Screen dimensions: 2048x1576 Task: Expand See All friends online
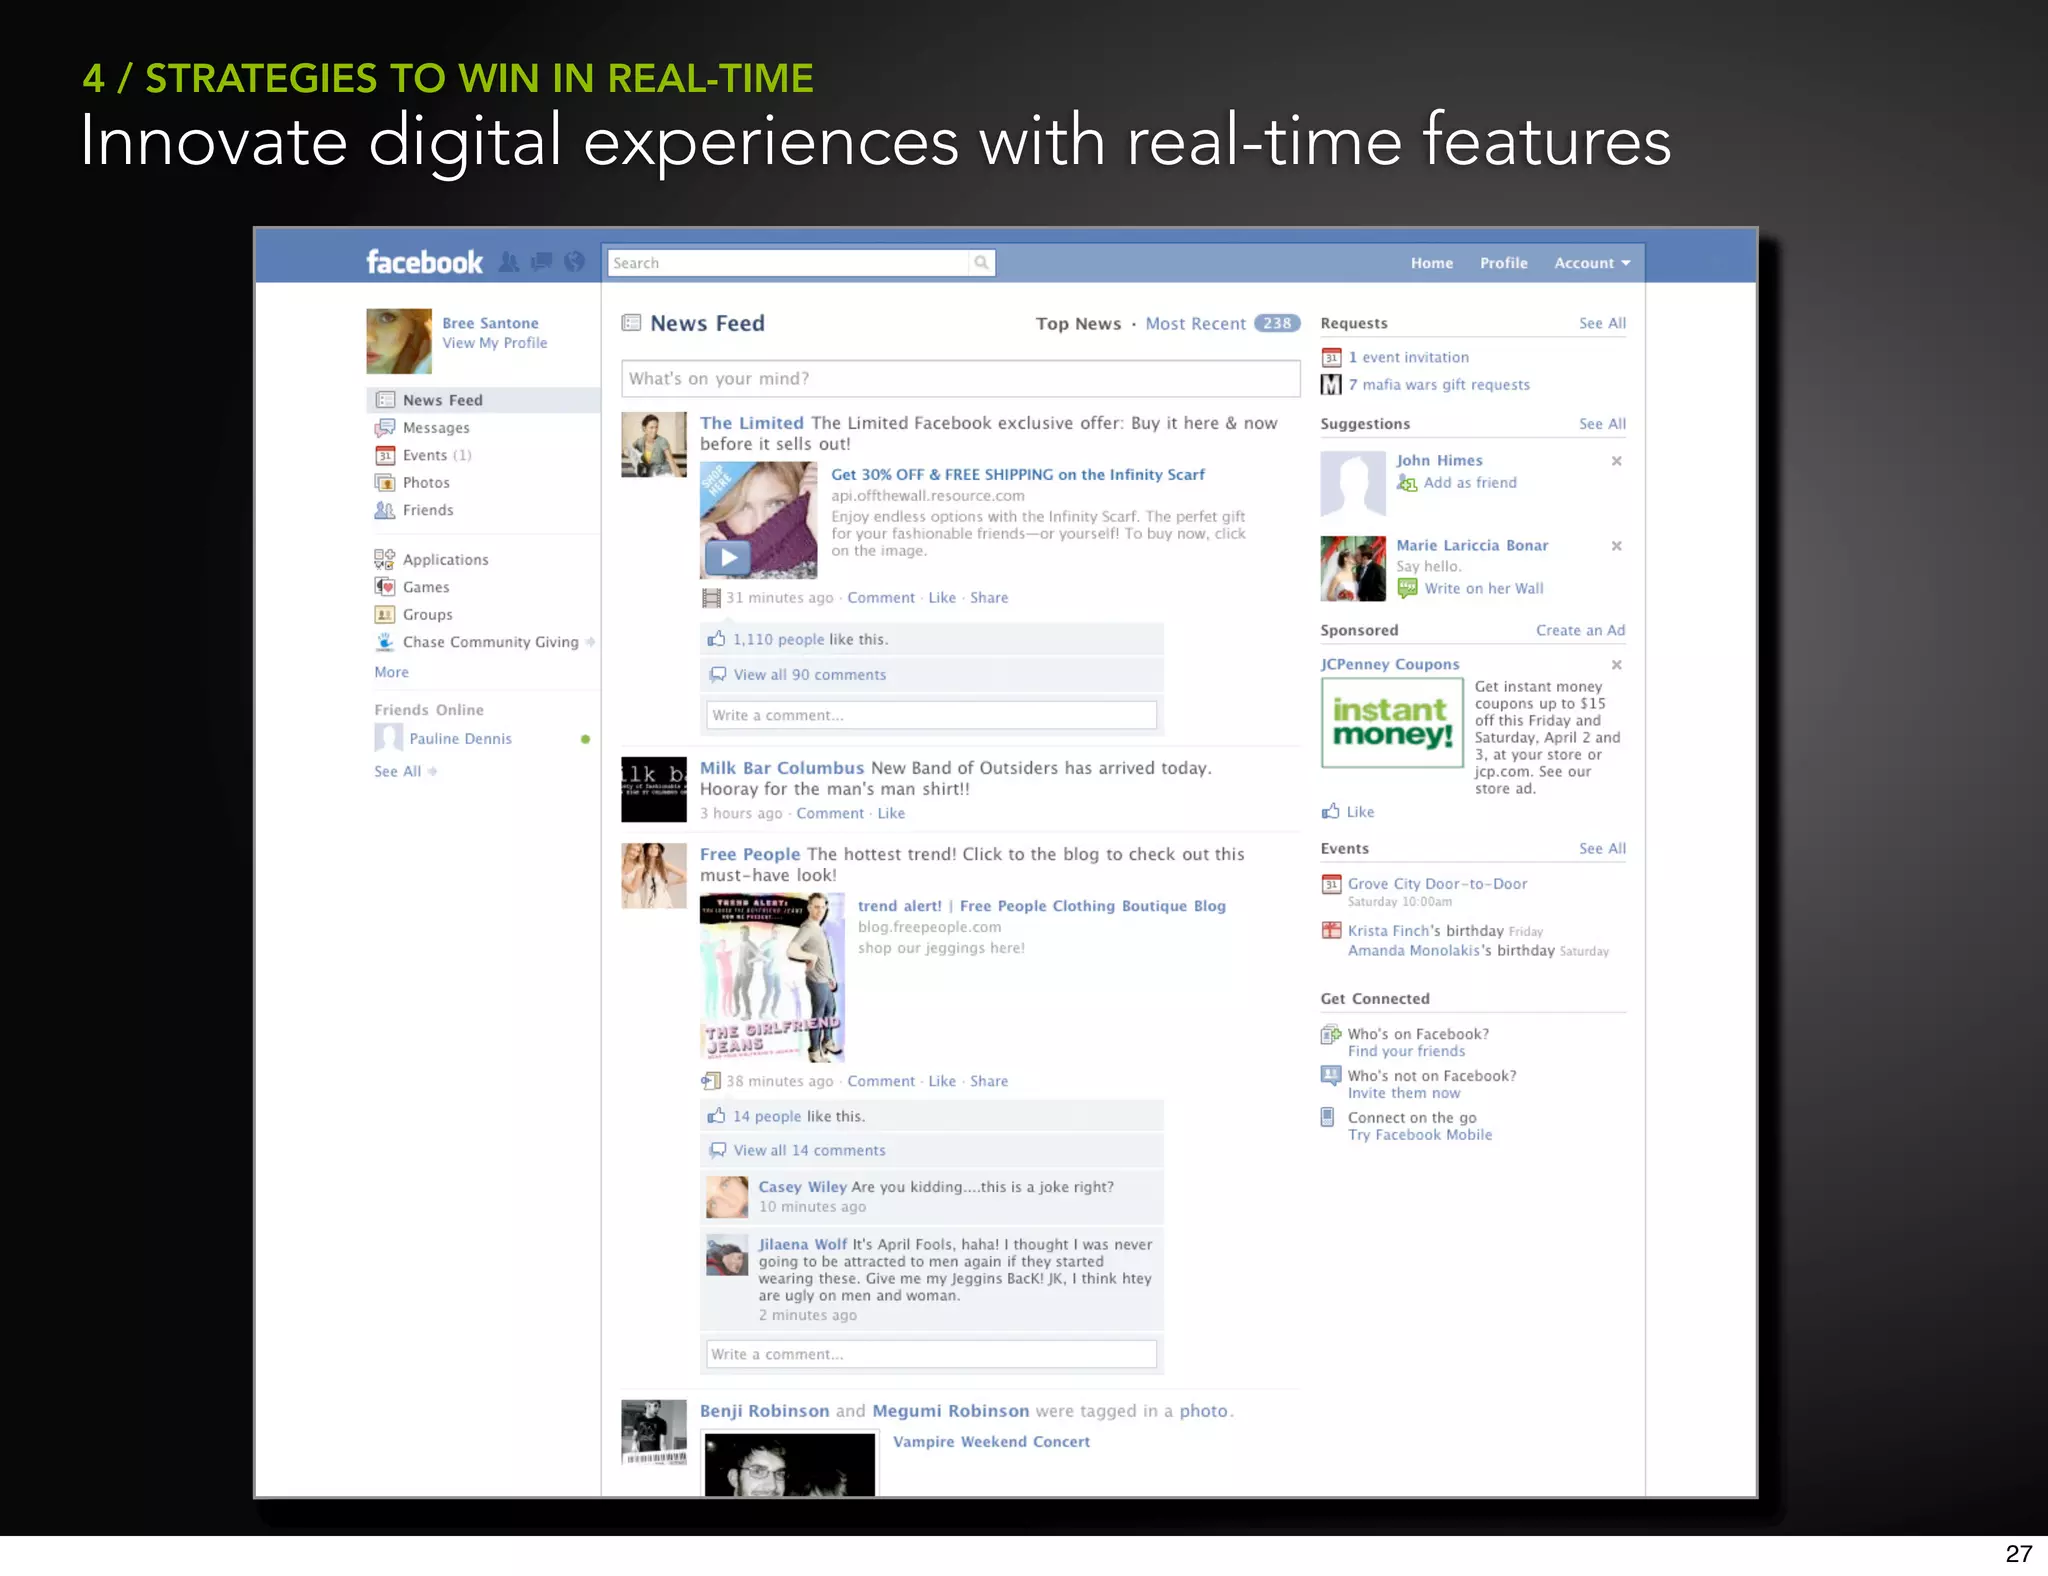click(405, 771)
